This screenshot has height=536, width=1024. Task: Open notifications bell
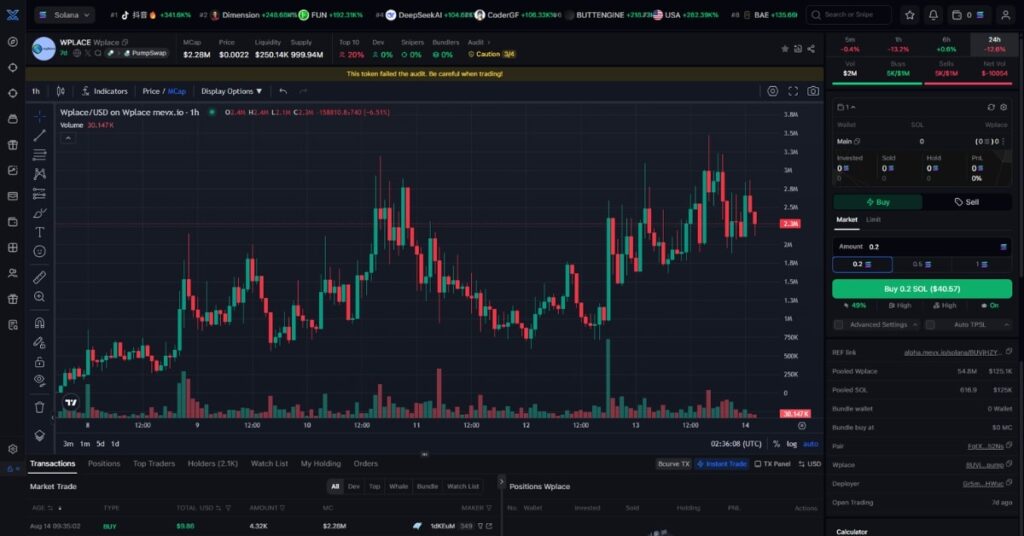[x=933, y=14]
